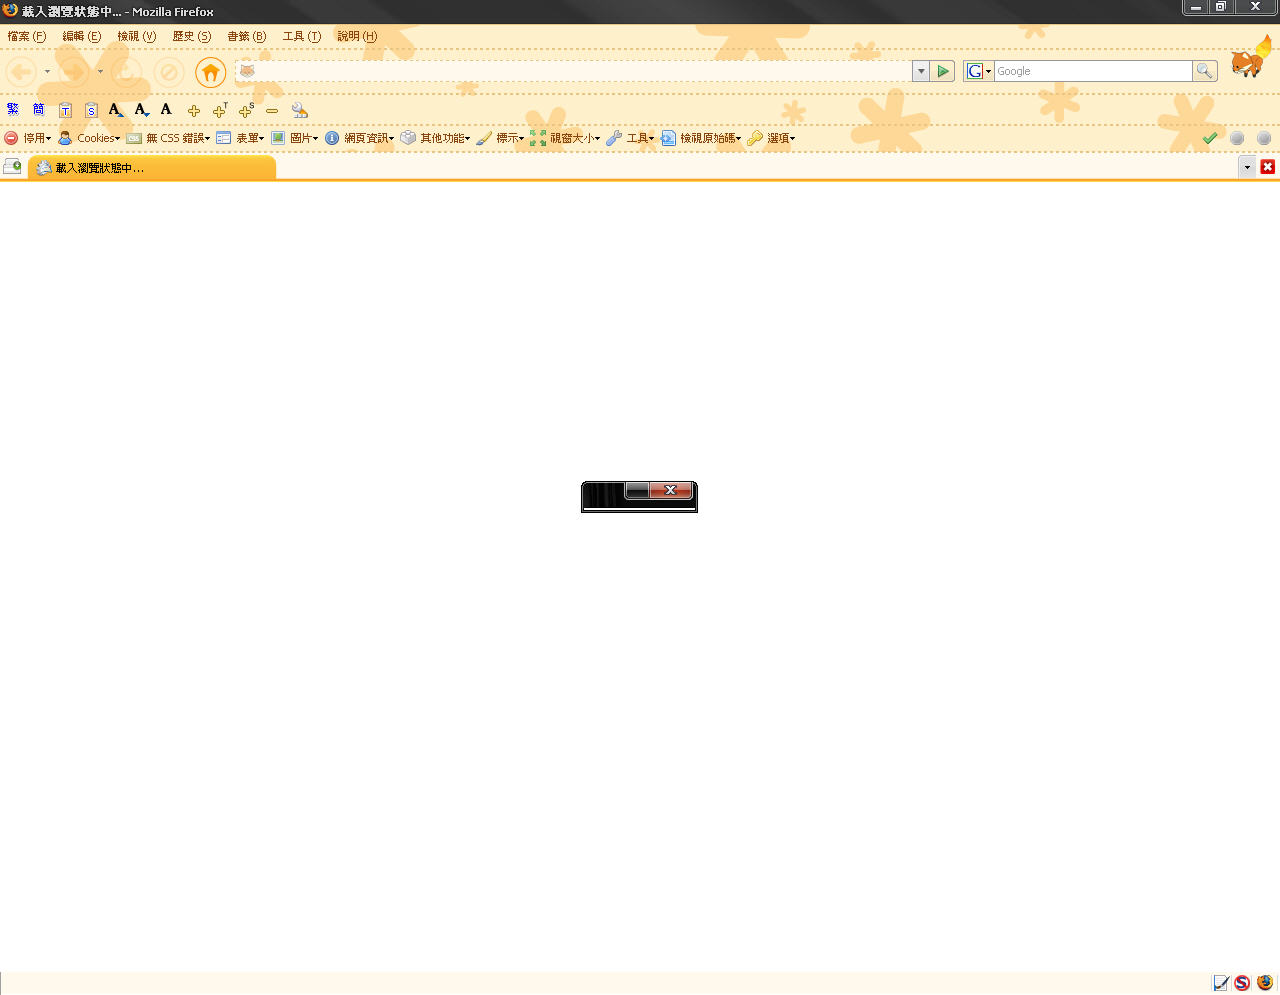Click the wrench settings icon in the zoom toolbar
This screenshot has width=1280, height=995.
click(x=299, y=110)
